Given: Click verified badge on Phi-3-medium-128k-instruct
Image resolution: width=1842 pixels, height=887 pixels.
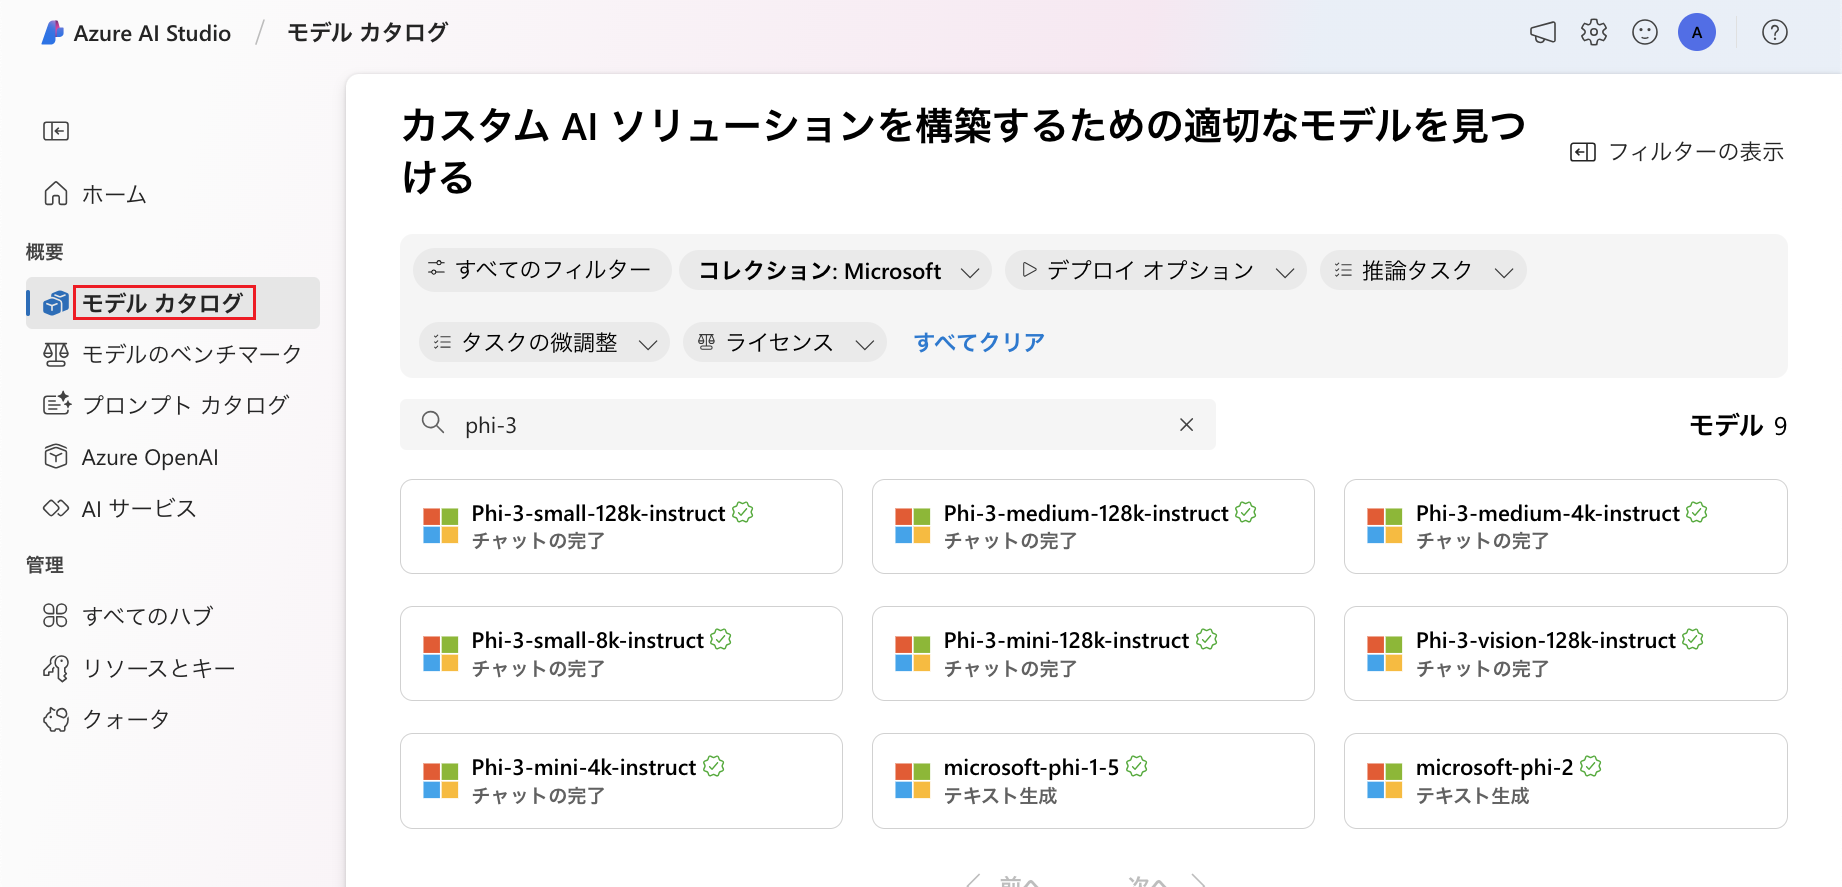Looking at the screenshot, I should coord(1246,512).
